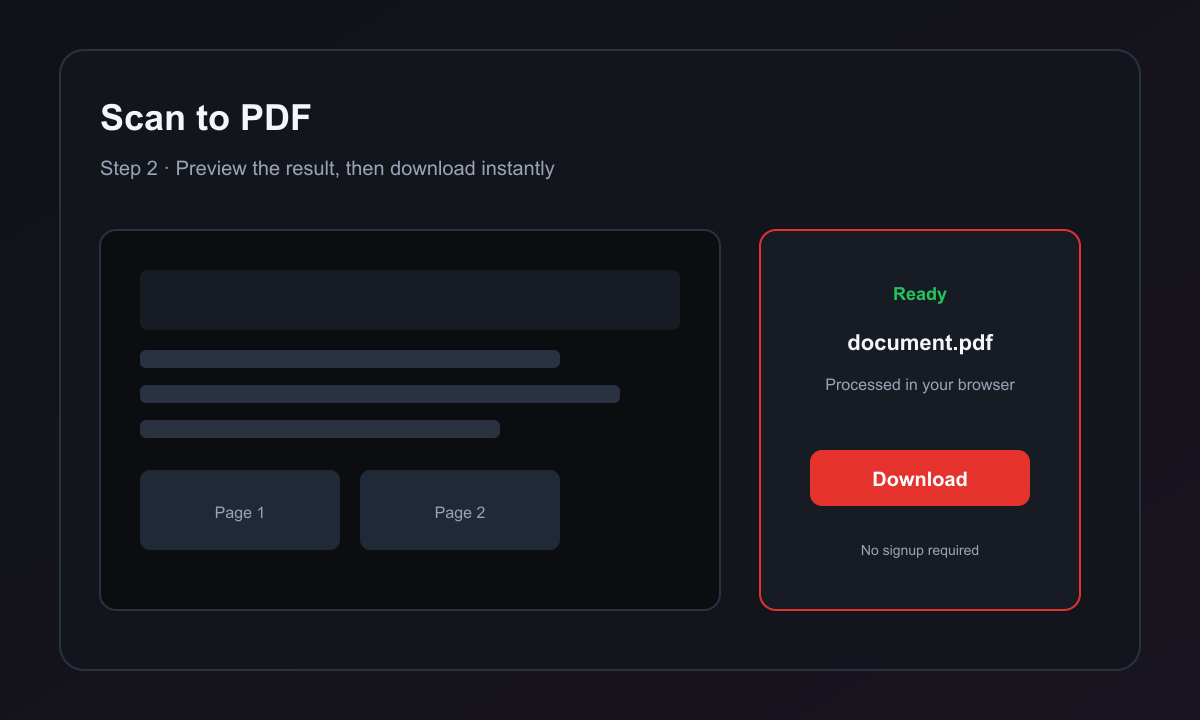1200x720 pixels.
Task: Click the 'Processed in your browser' text
Action: click(x=920, y=385)
